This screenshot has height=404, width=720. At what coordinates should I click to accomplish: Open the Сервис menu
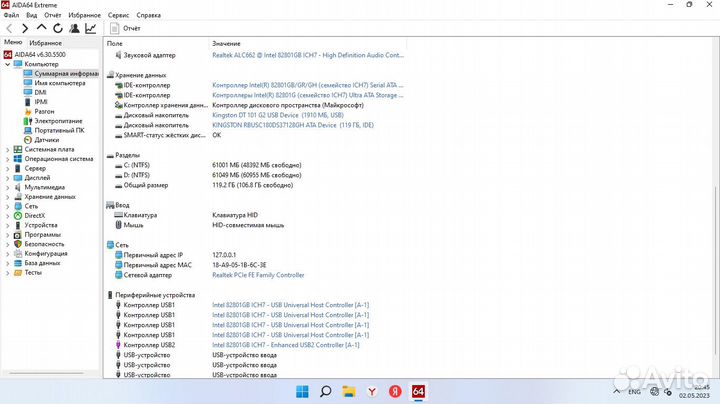pyautogui.click(x=118, y=15)
